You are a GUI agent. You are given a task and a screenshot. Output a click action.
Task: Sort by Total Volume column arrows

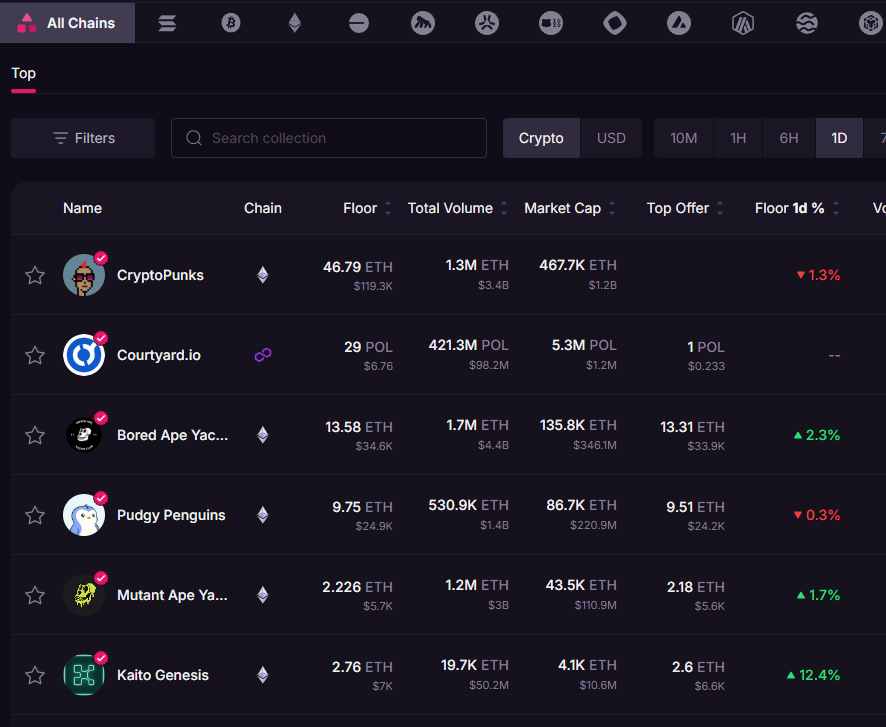(504, 208)
